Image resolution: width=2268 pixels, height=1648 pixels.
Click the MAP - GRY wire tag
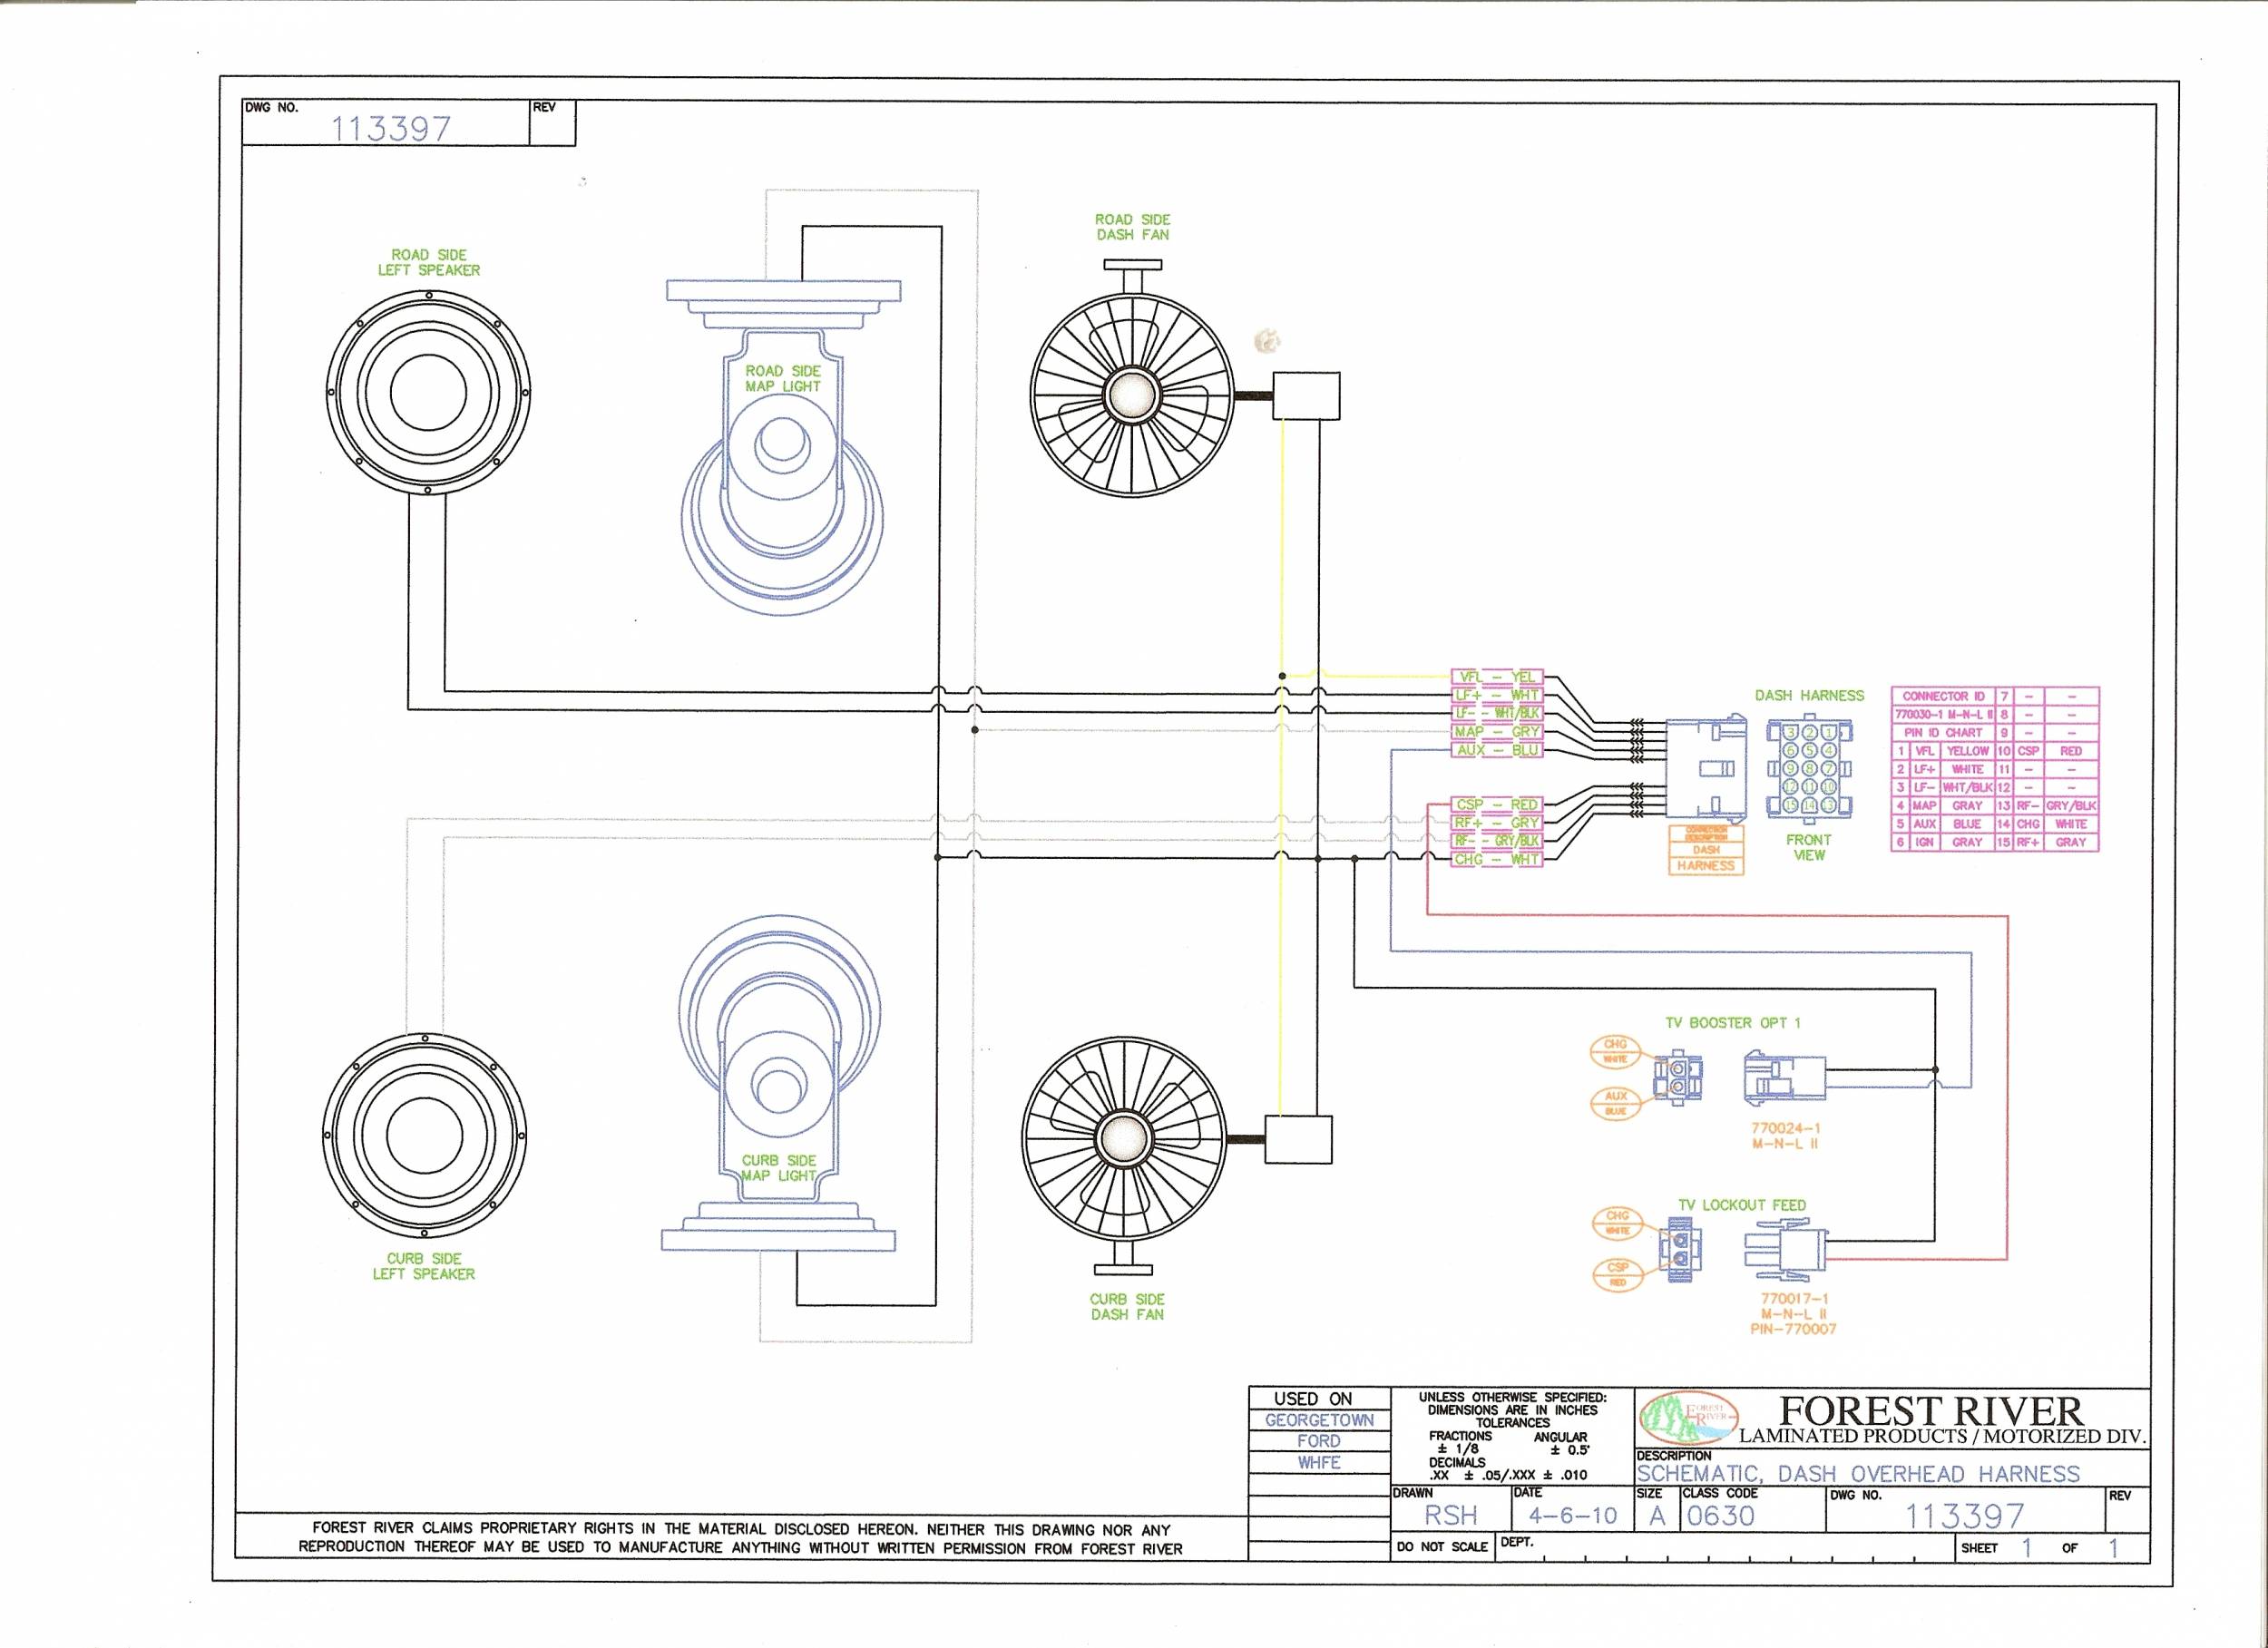(x=1497, y=732)
